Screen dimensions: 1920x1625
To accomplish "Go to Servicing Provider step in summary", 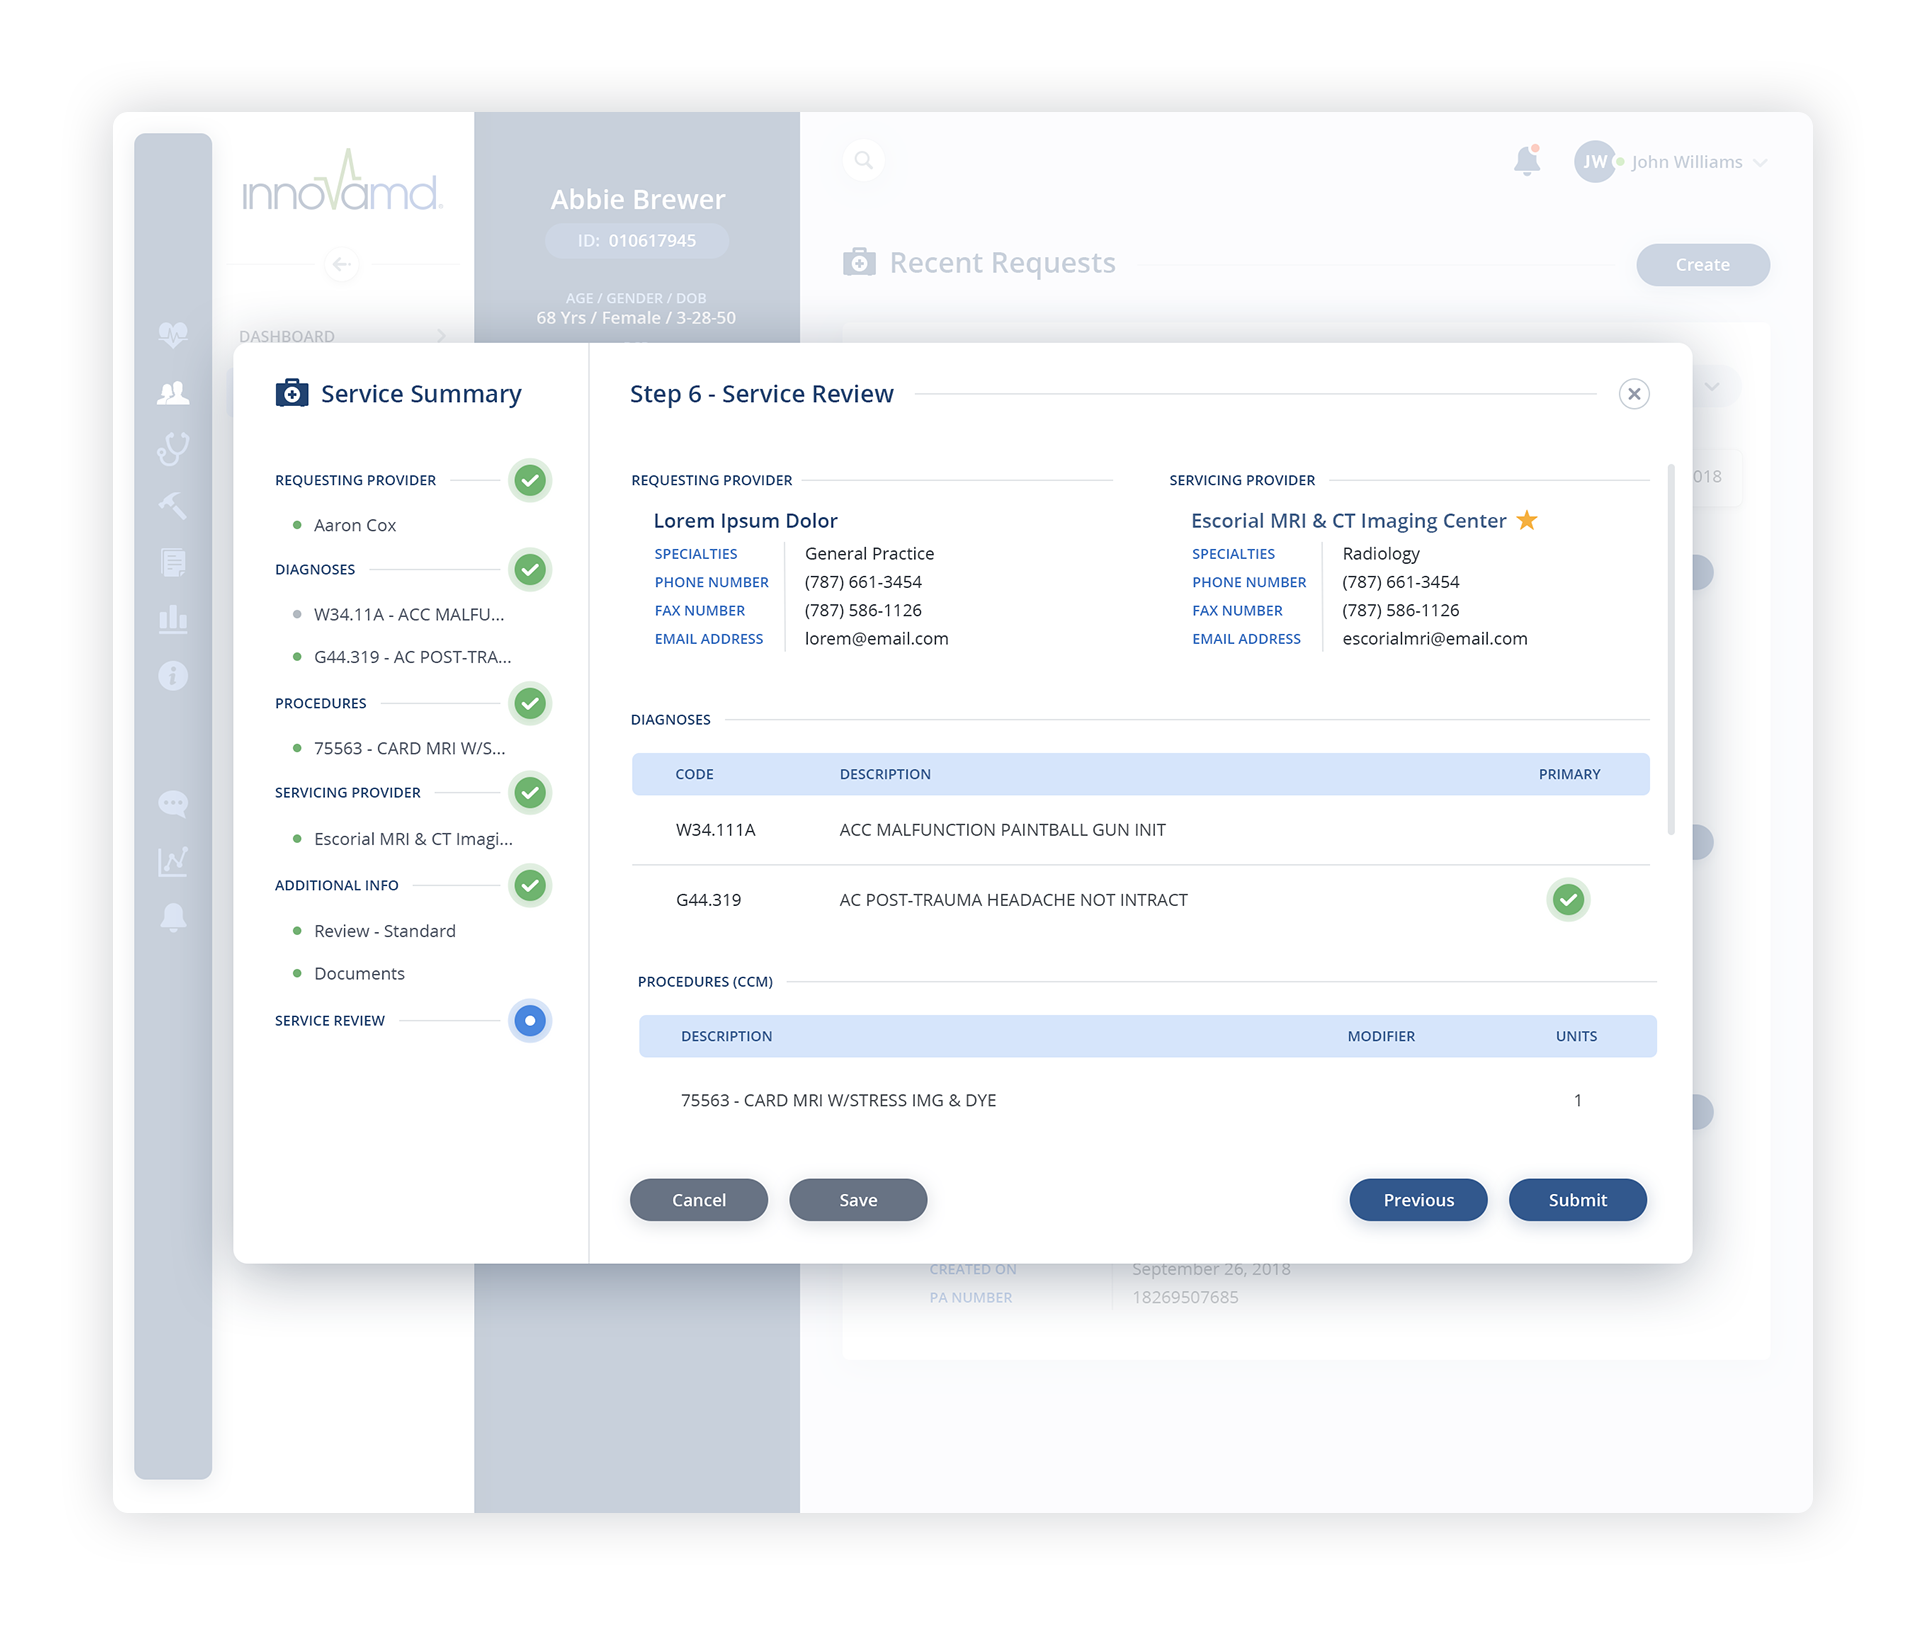I will pos(347,792).
